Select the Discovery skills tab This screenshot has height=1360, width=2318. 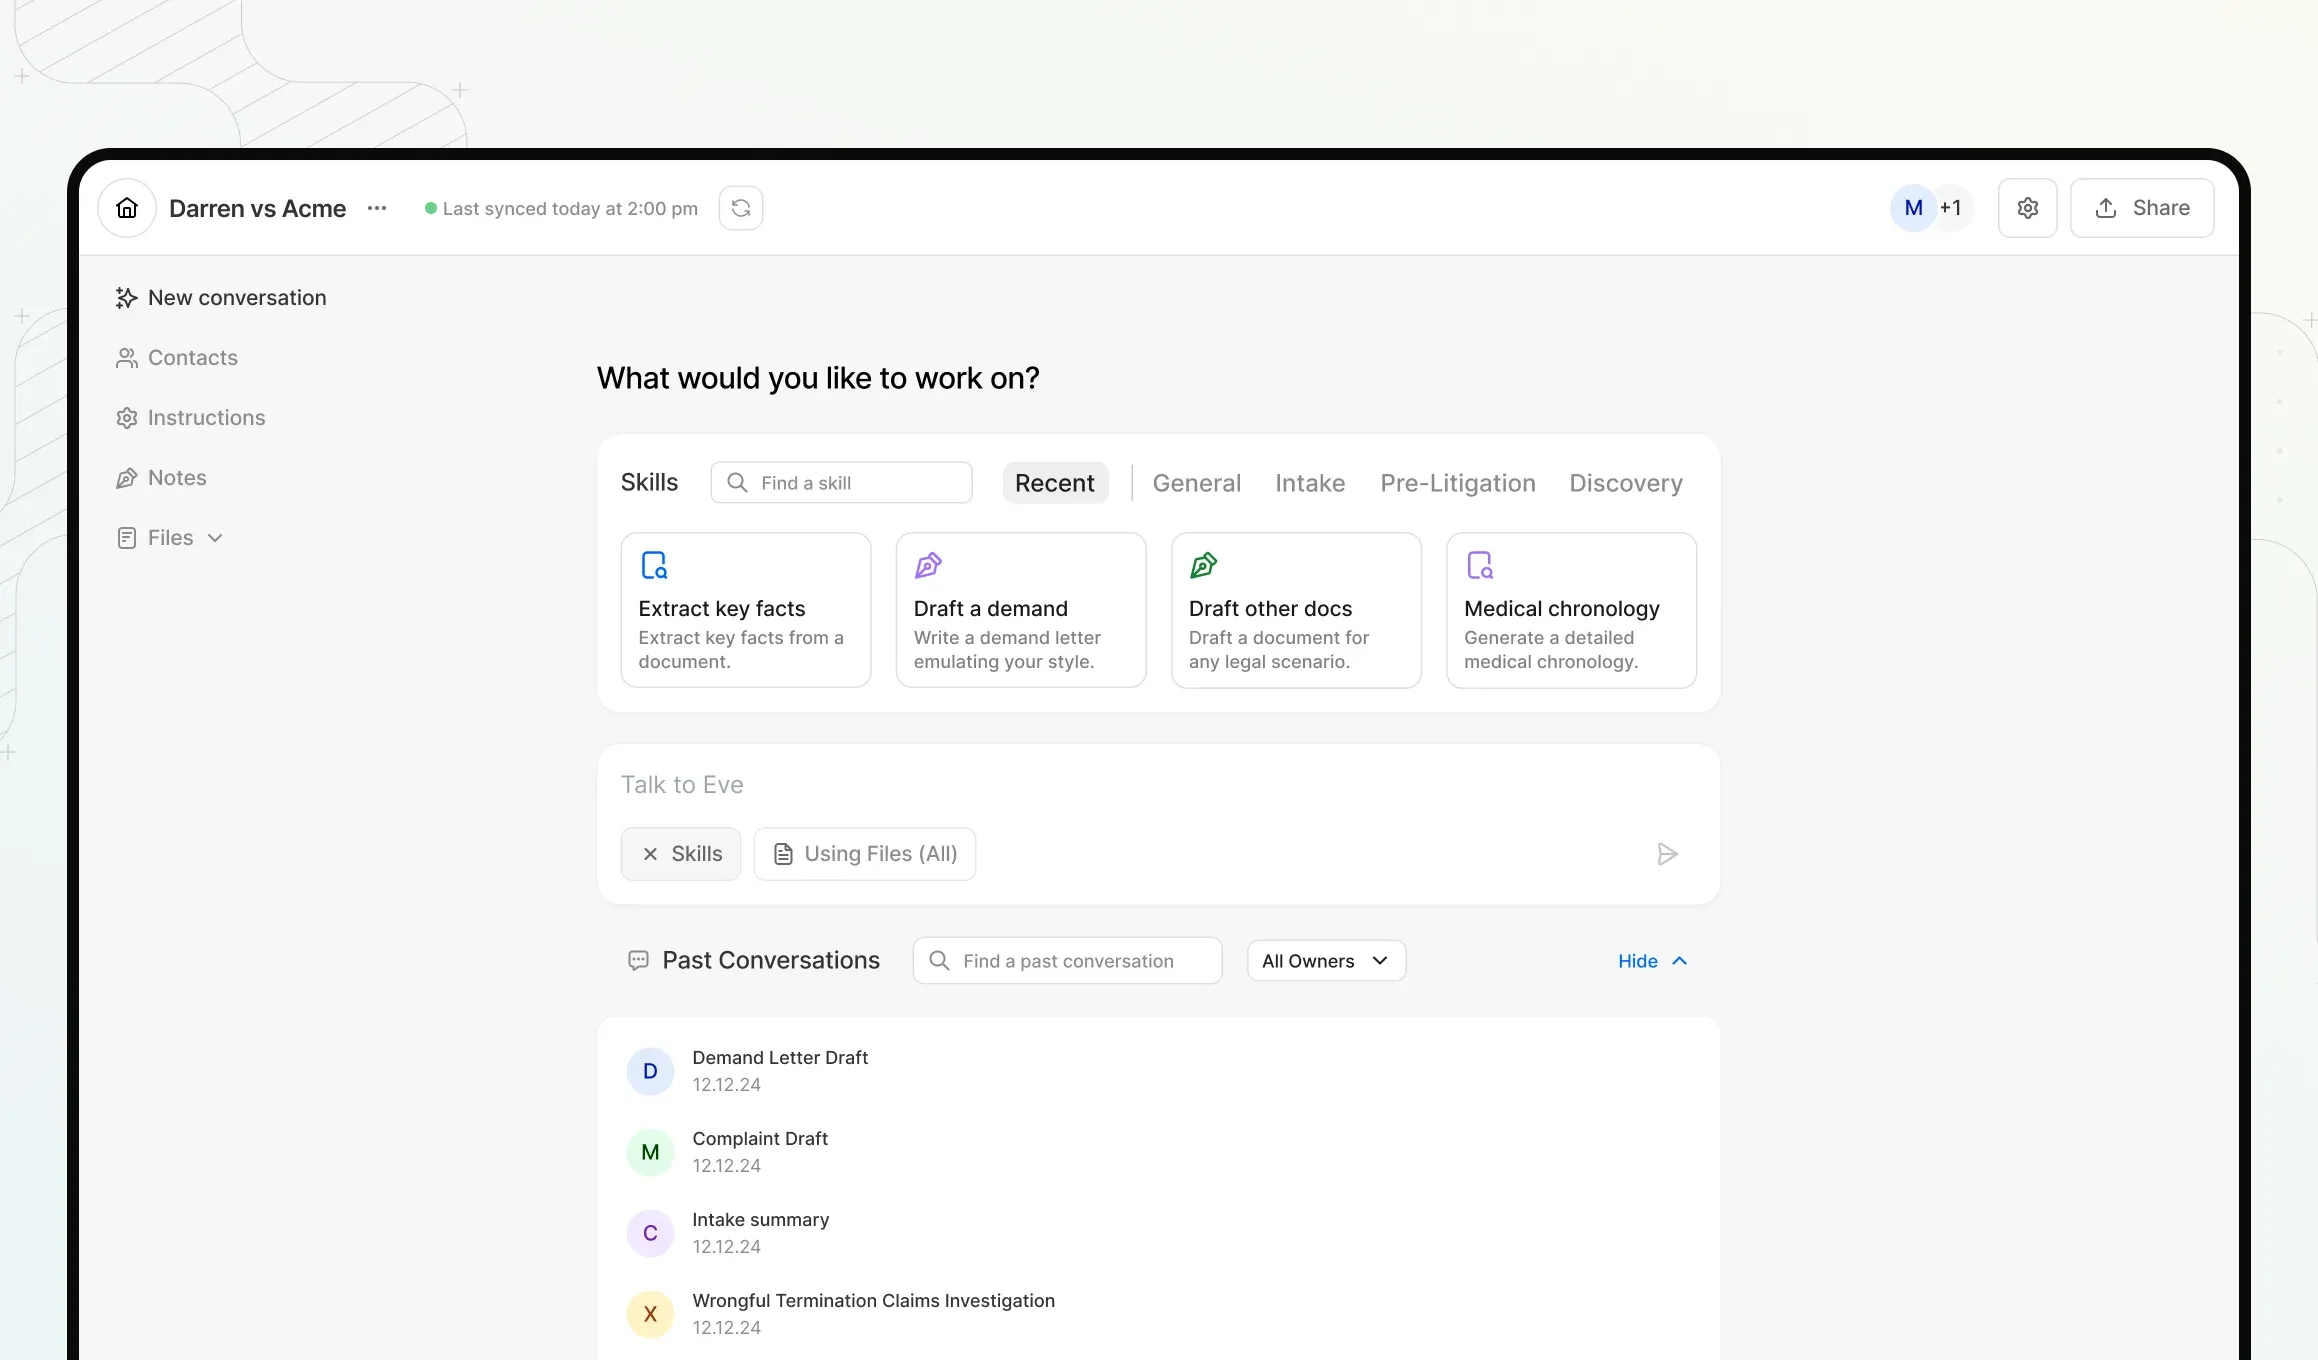pos(1625,483)
